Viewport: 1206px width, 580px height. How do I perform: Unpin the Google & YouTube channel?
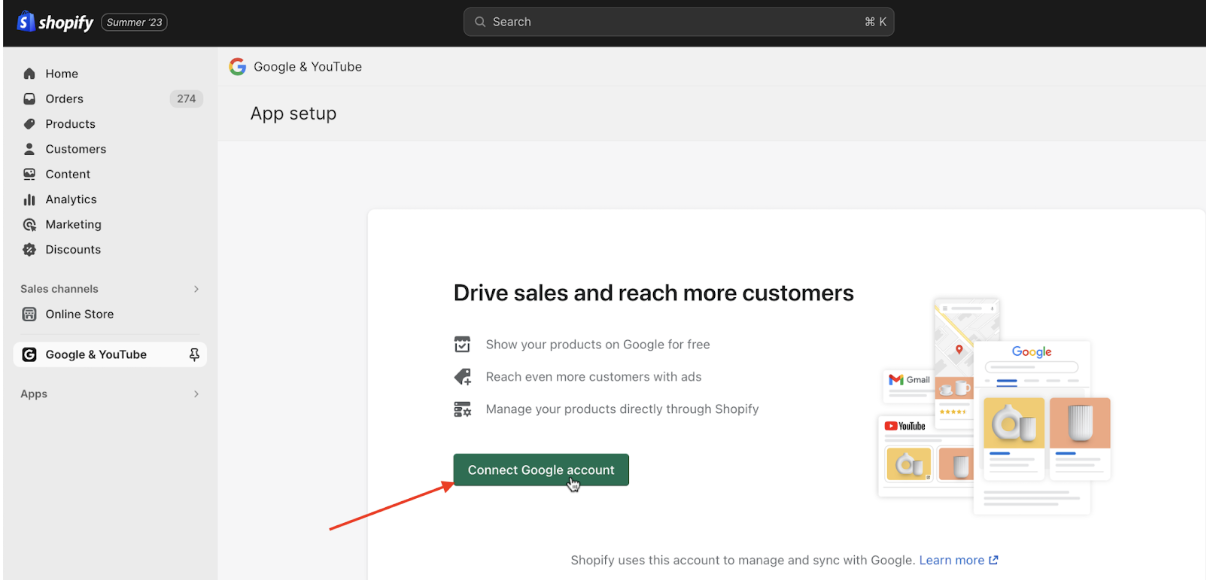click(x=194, y=354)
